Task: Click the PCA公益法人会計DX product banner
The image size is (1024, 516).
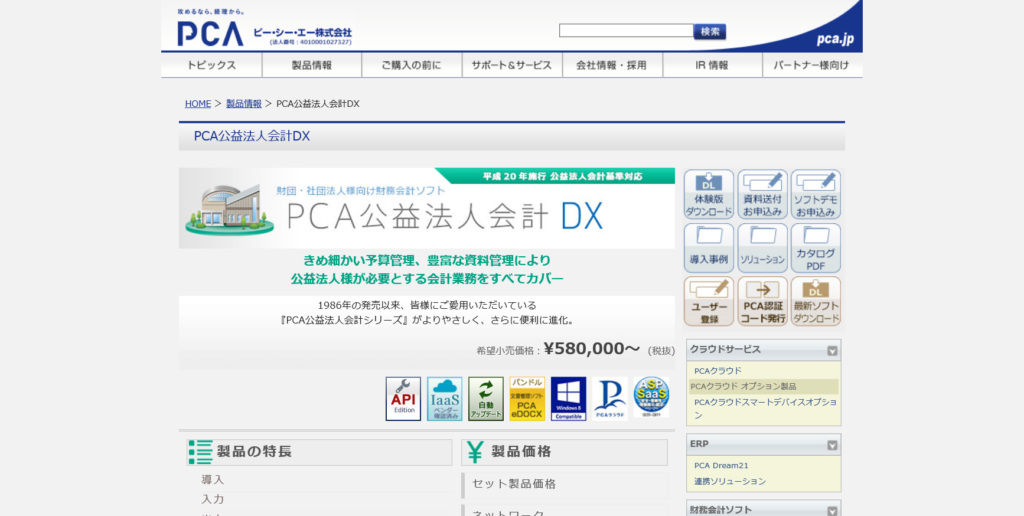Action: coord(426,208)
